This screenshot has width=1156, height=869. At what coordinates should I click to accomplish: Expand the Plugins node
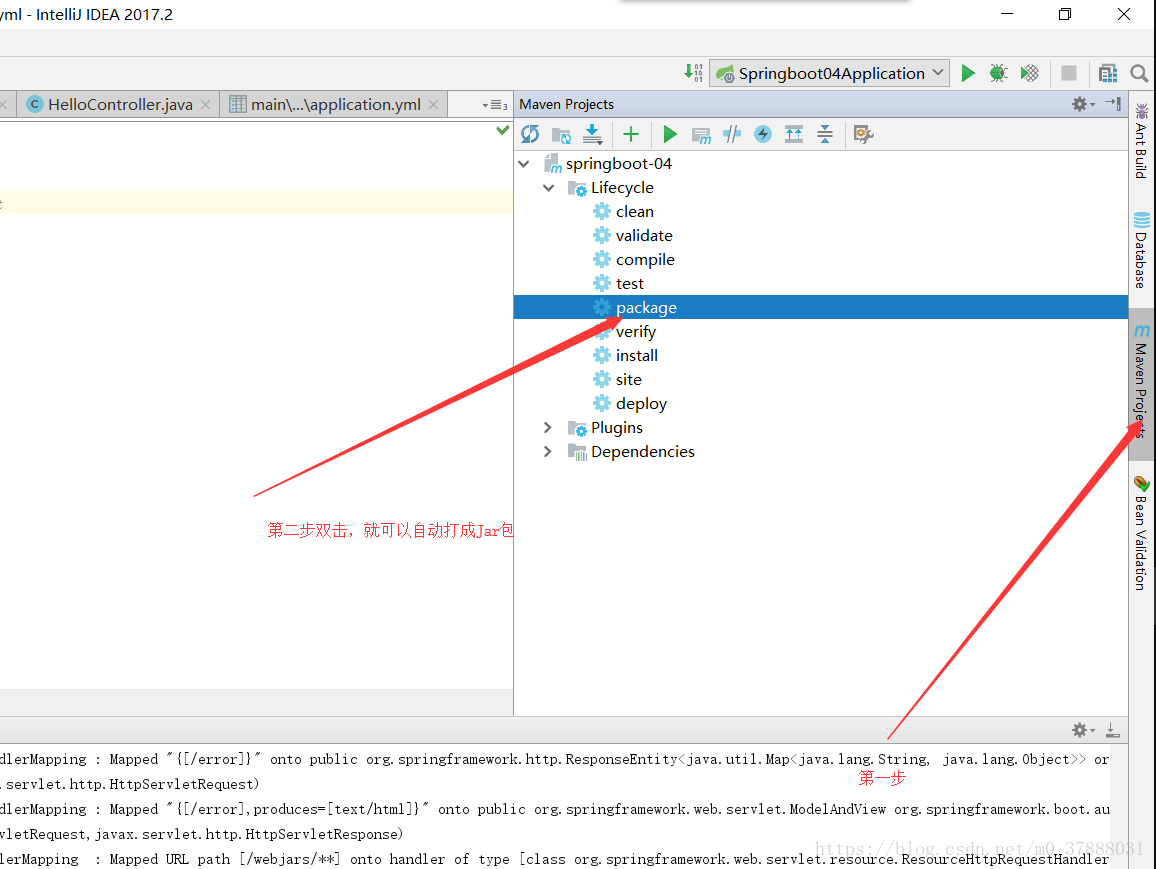tap(548, 427)
